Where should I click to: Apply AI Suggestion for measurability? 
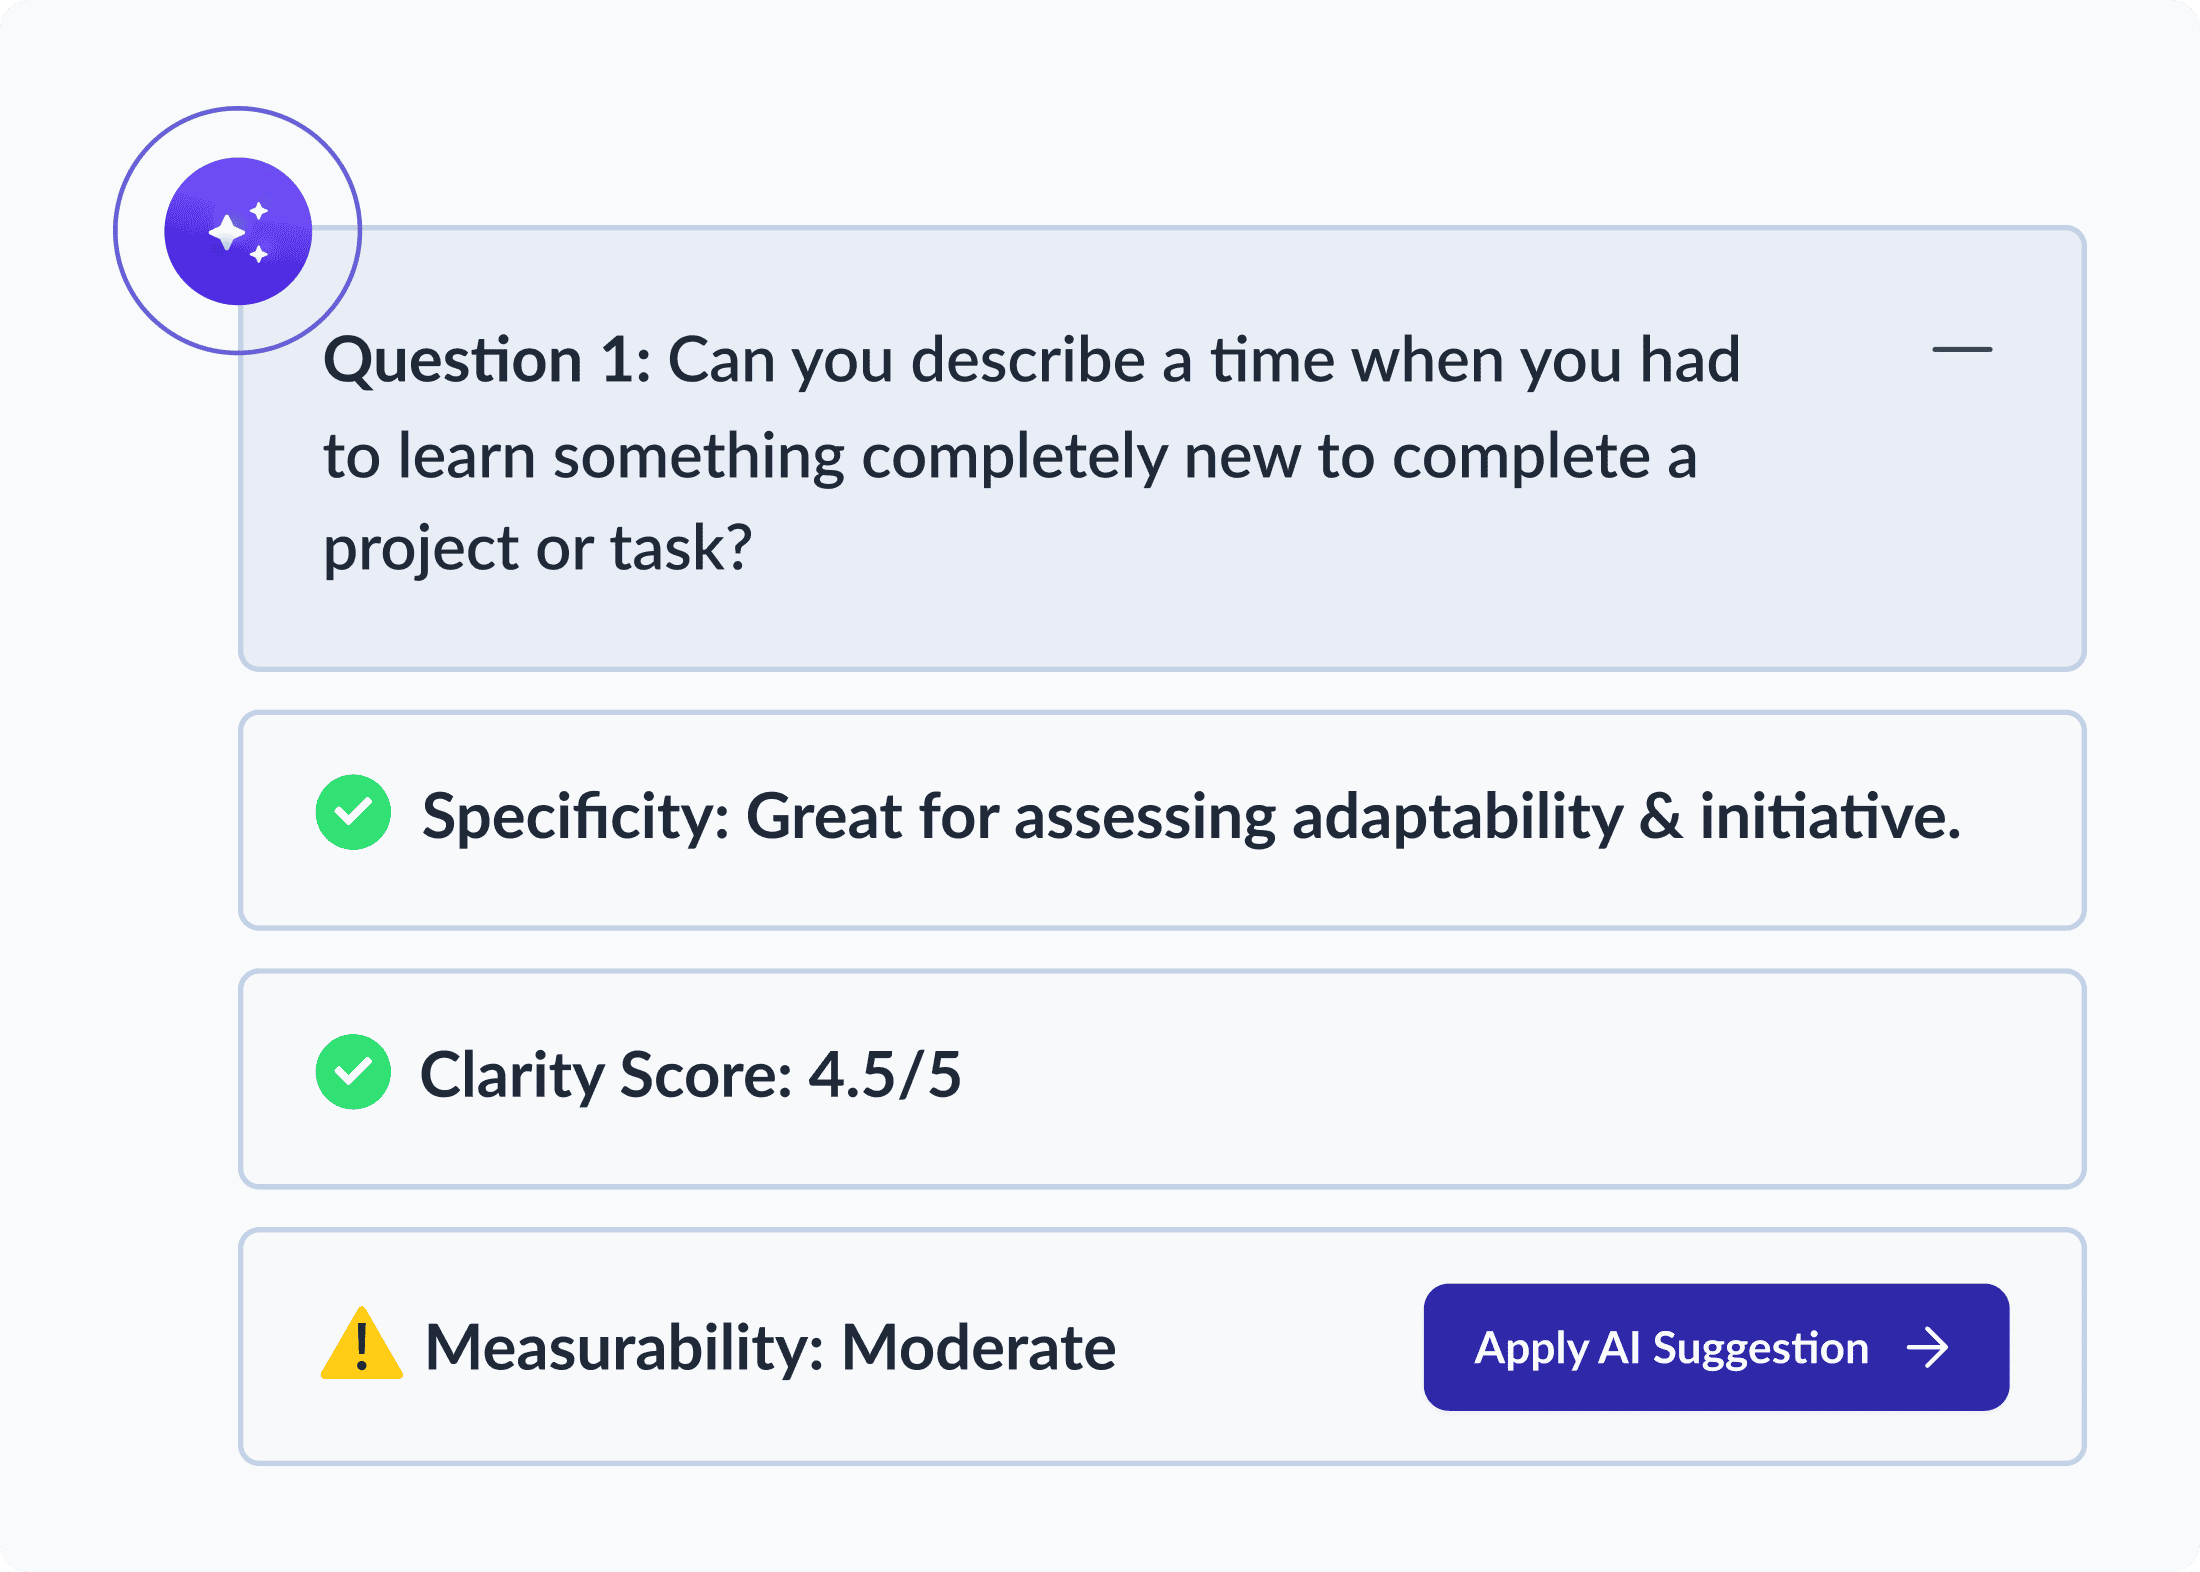coord(1716,1347)
